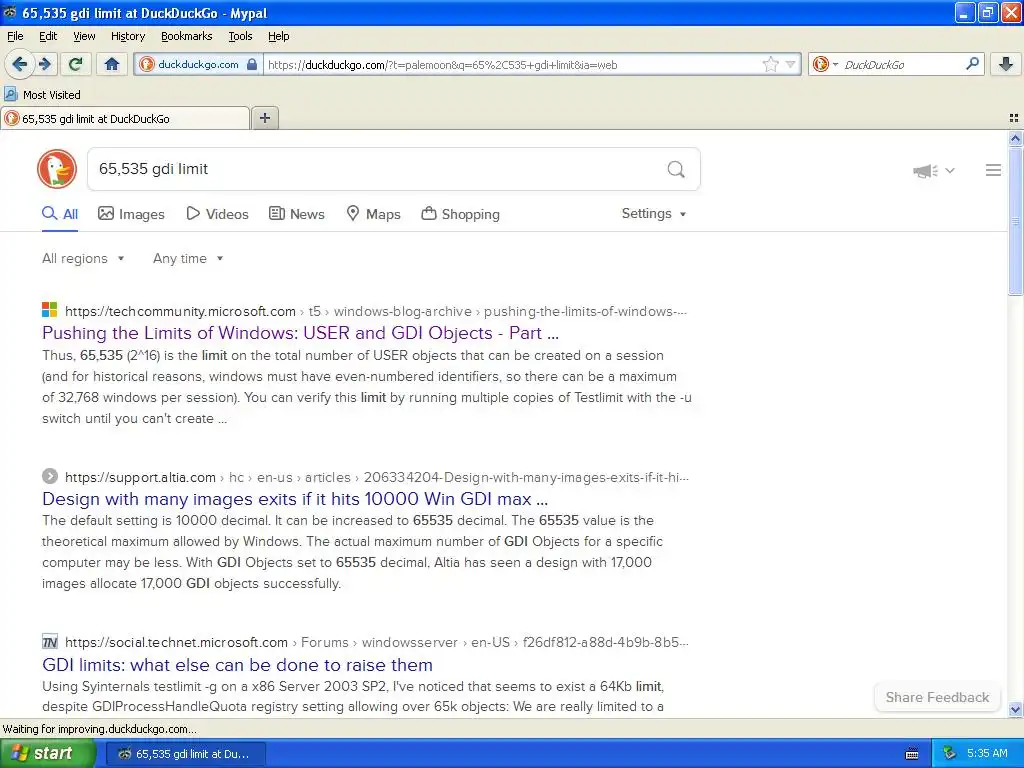Click the padlock site identity icon
Screen dimensions: 1024x768
tap(252, 64)
